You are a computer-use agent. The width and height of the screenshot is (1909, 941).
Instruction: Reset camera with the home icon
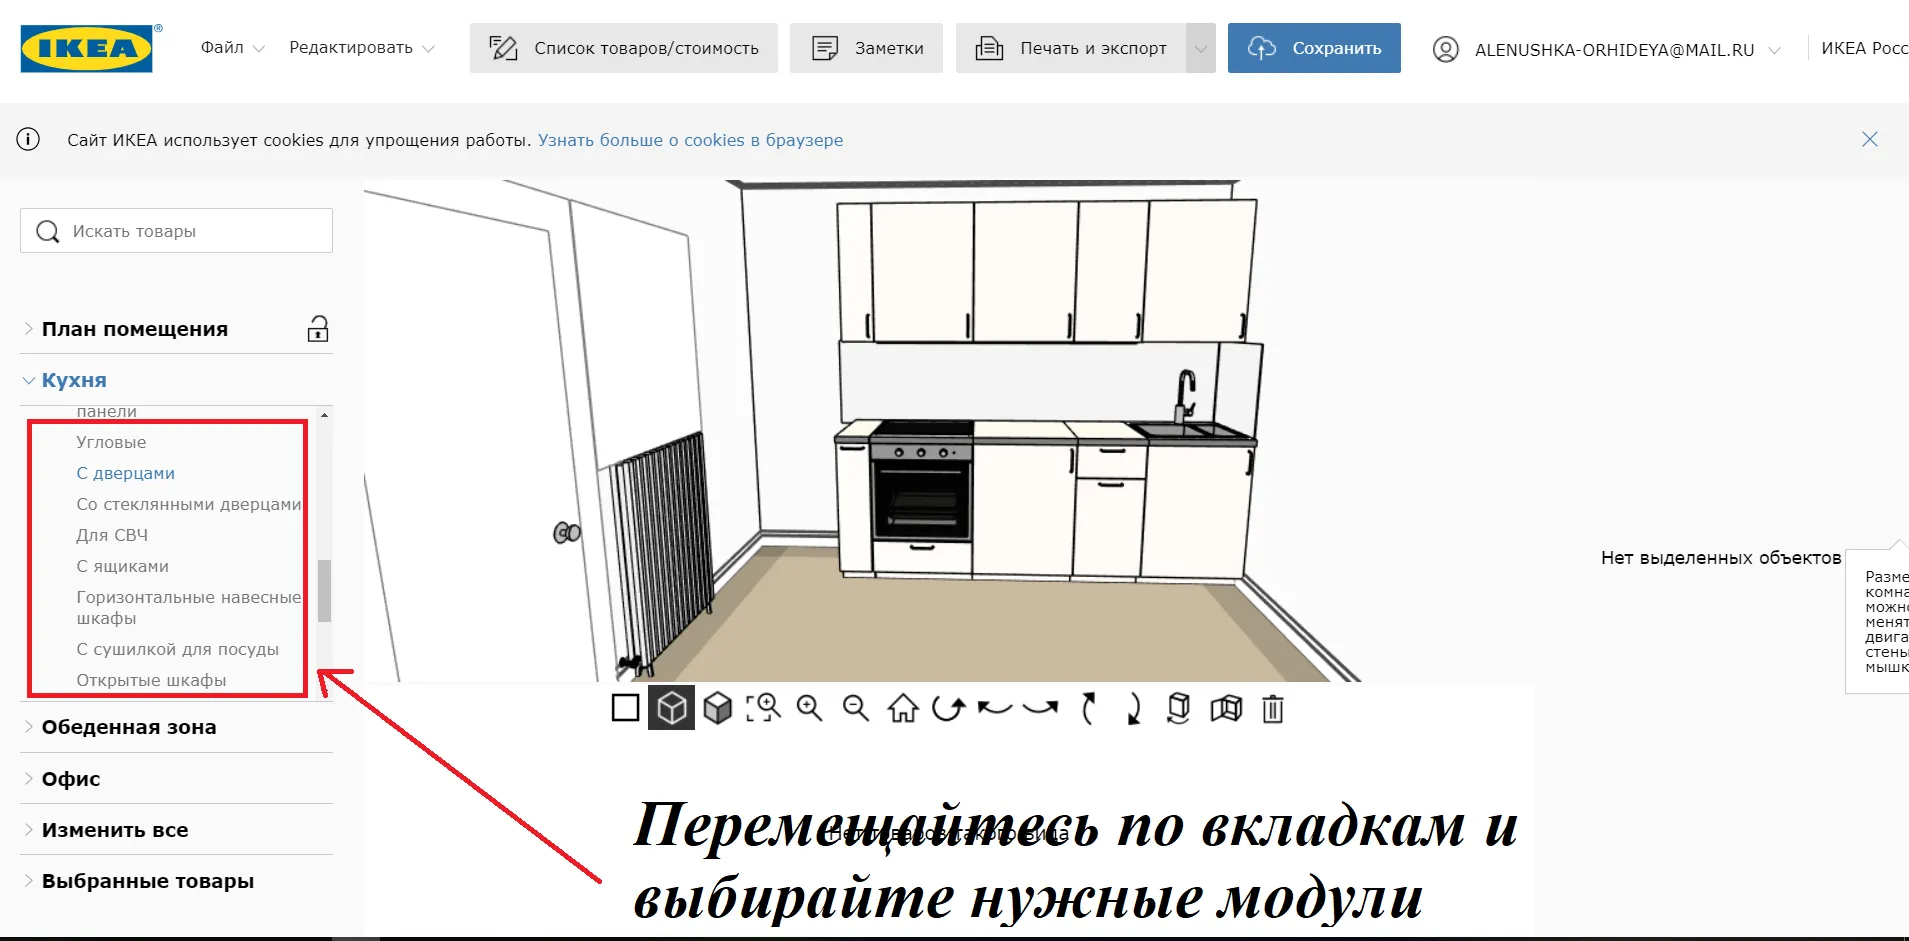click(x=903, y=708)
